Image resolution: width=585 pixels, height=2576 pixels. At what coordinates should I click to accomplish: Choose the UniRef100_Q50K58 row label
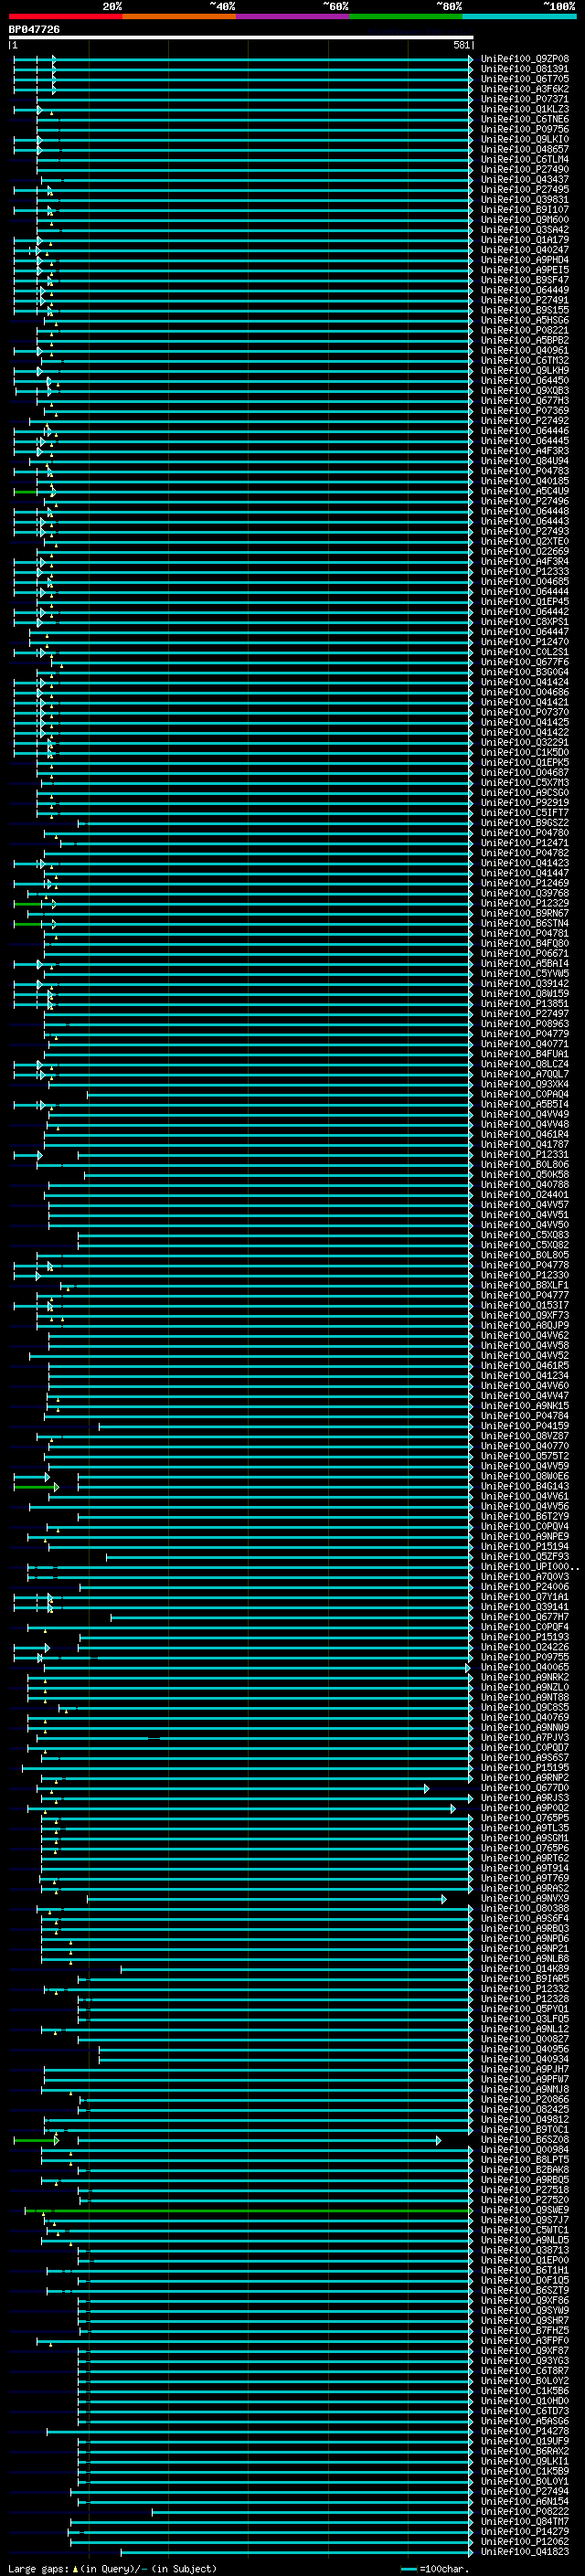tap(525, 1174)
